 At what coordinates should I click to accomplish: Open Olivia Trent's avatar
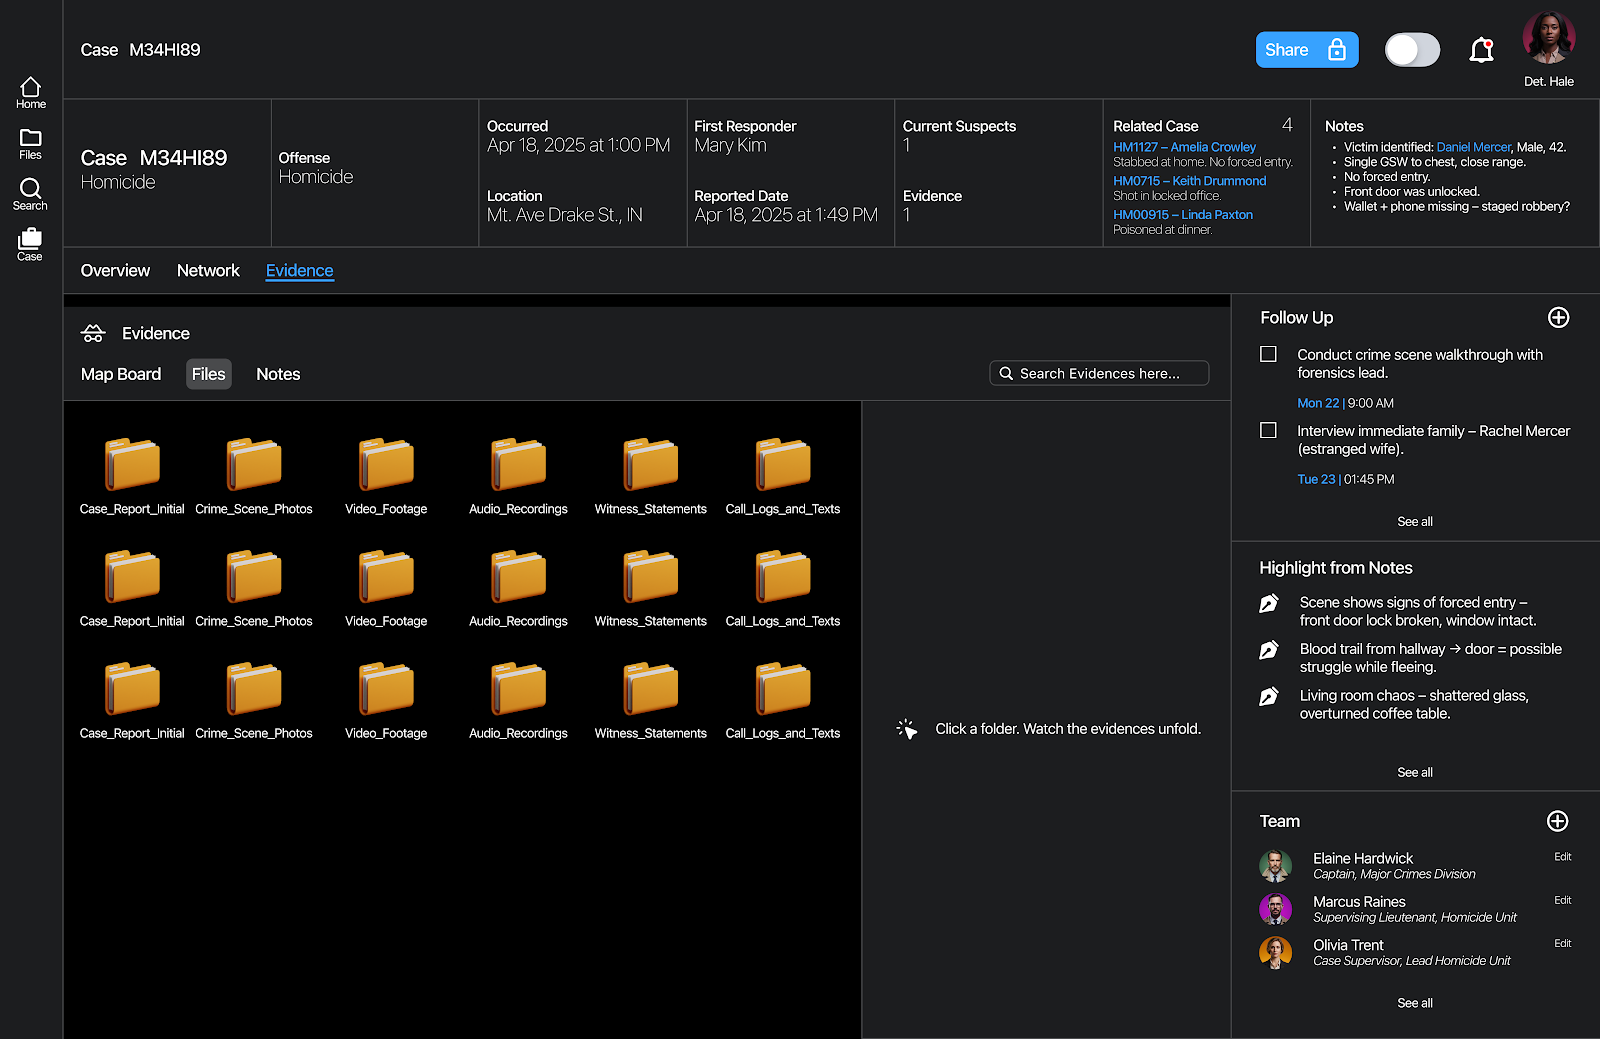point(1275,952)
